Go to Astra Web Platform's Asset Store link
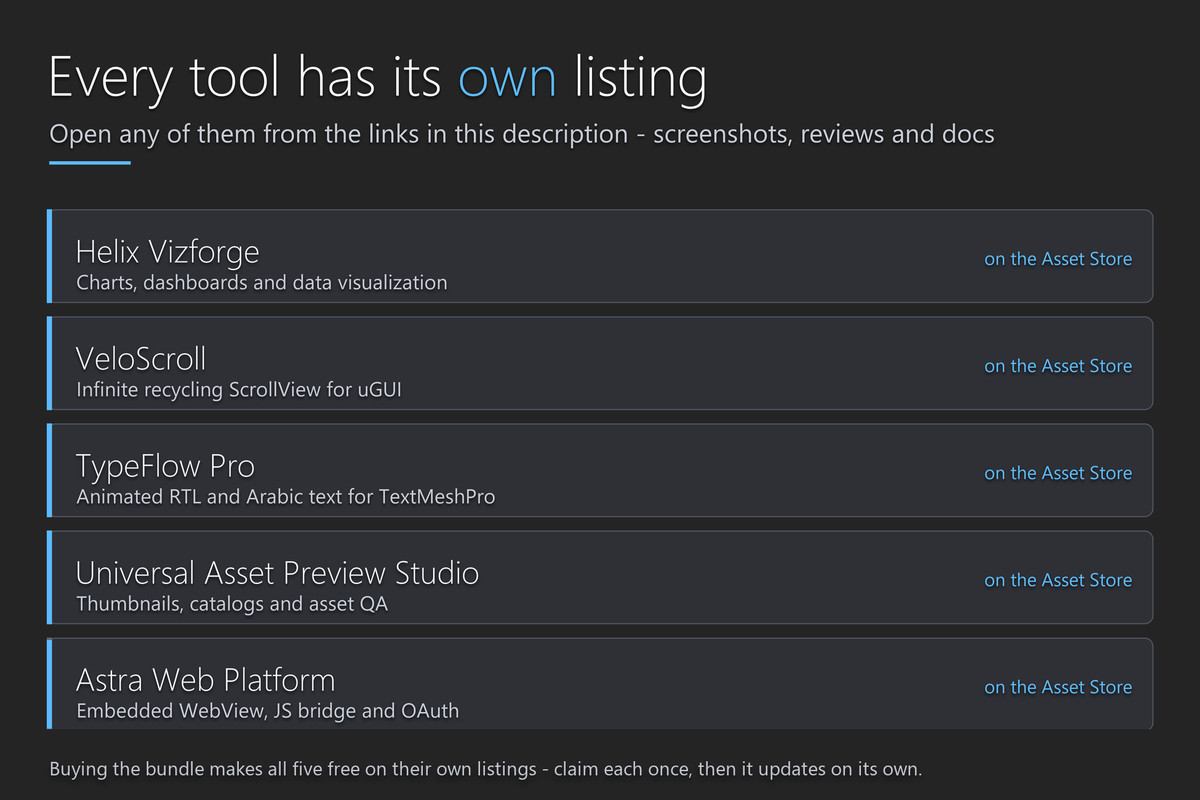Image resolution: width=1200 pixels, height=800 pixels. 1058,687
